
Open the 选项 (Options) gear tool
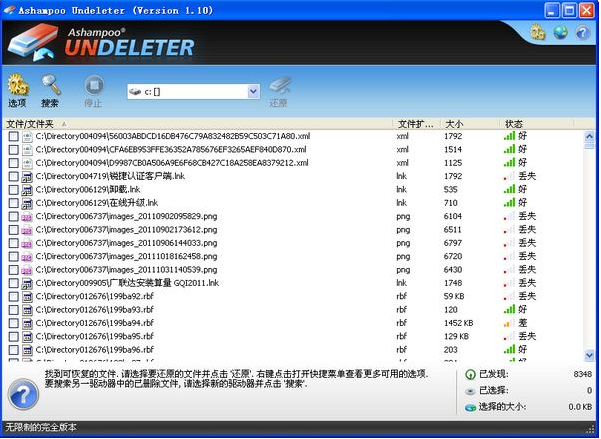tap(17, 90)
